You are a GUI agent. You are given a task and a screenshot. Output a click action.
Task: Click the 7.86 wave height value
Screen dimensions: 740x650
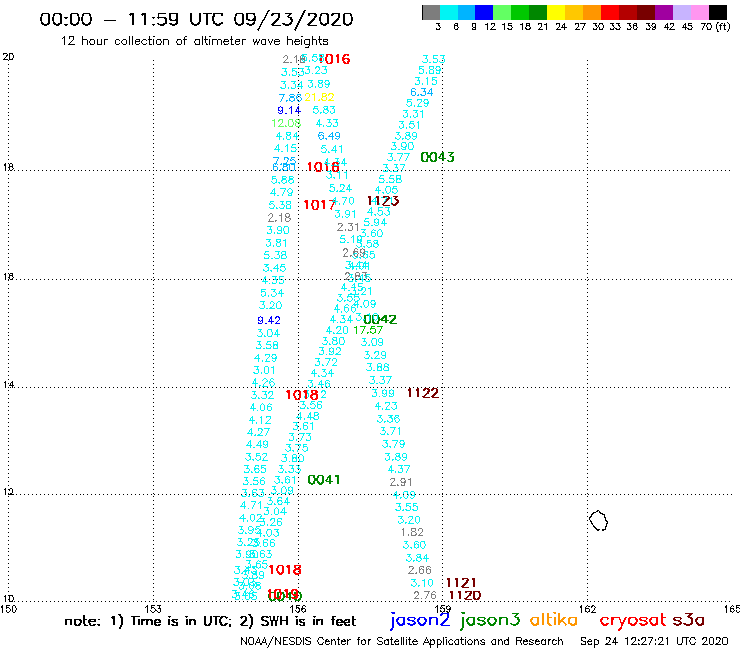click(290, 98)
